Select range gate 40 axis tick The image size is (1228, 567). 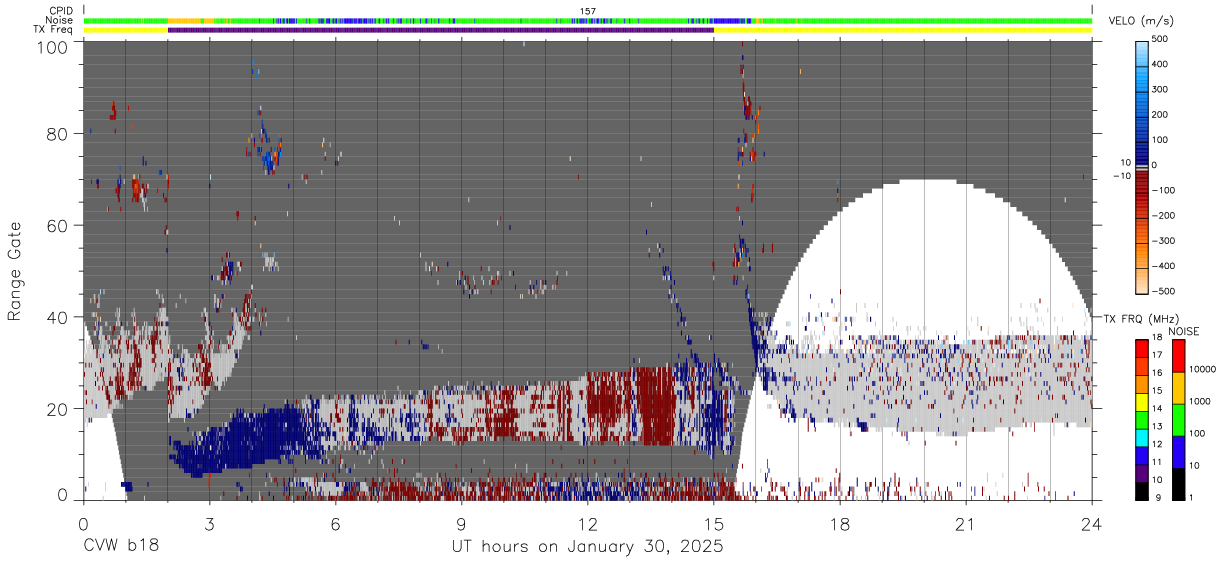(58, 317)
